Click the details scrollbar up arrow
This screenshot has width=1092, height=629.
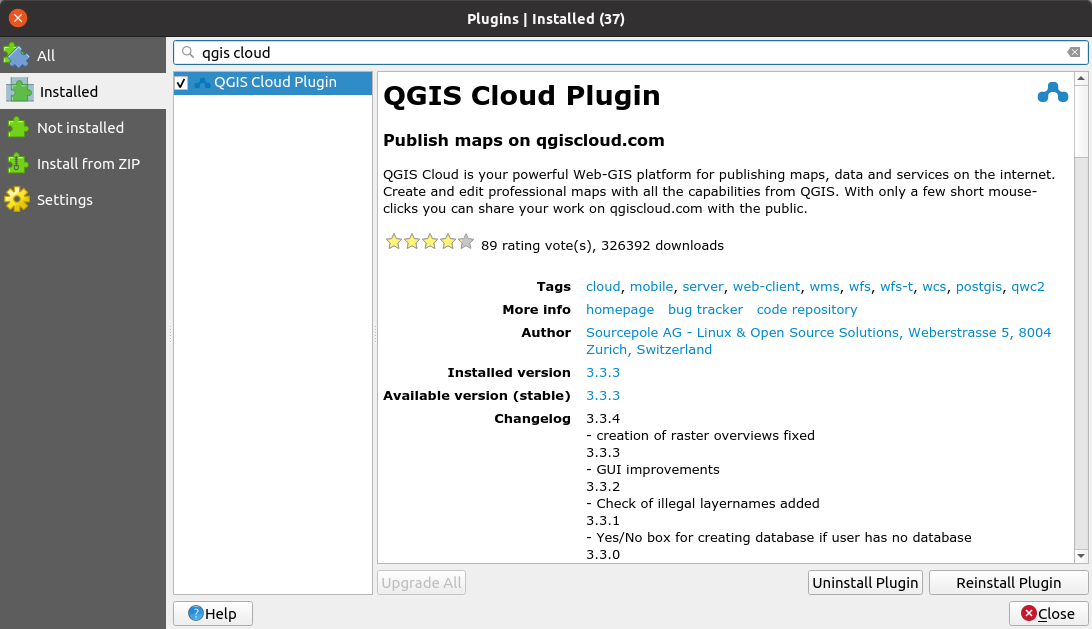(1081, 78)
